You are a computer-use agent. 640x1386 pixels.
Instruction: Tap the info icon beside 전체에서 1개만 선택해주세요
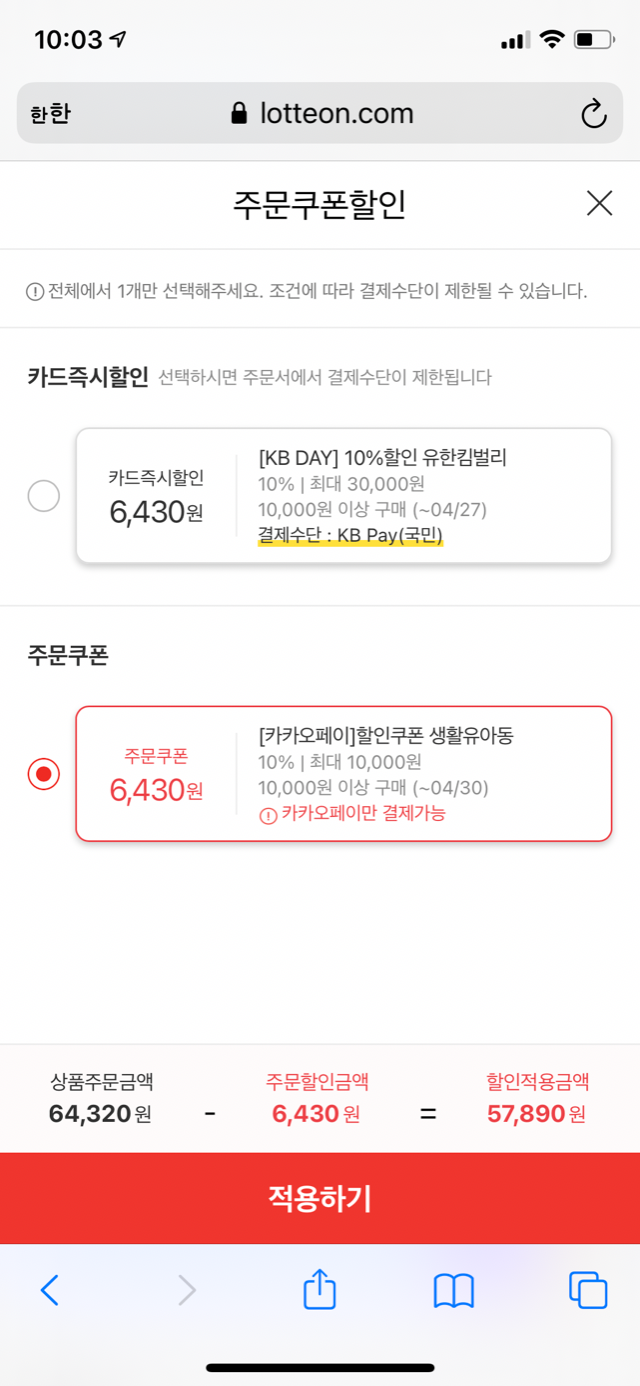click(x=34, y=292)
